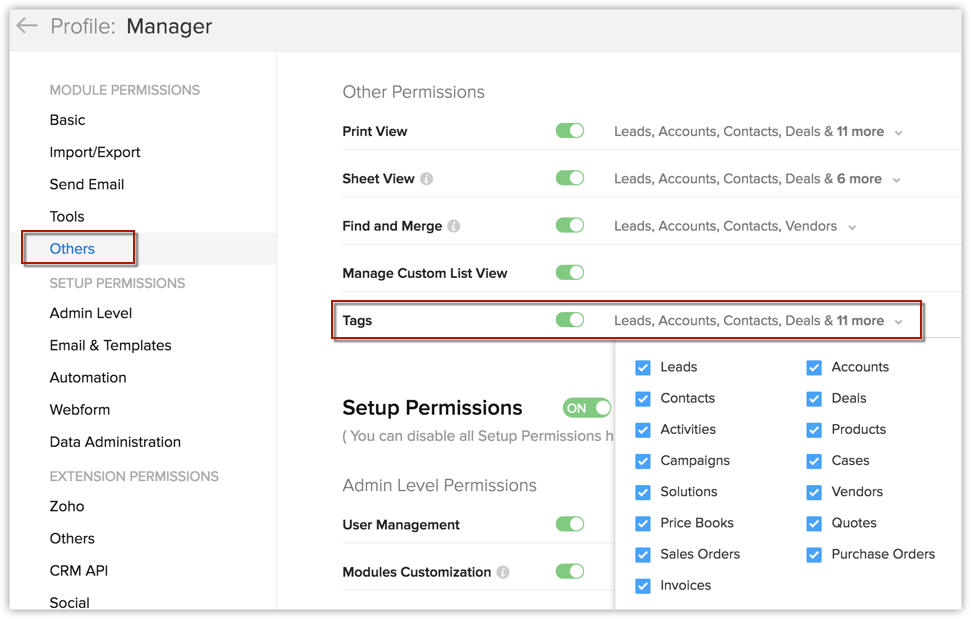The height and width of the screenshot is (619, 971).
Task: Expand the Sheet View modules dropdown
Action: 896,180
